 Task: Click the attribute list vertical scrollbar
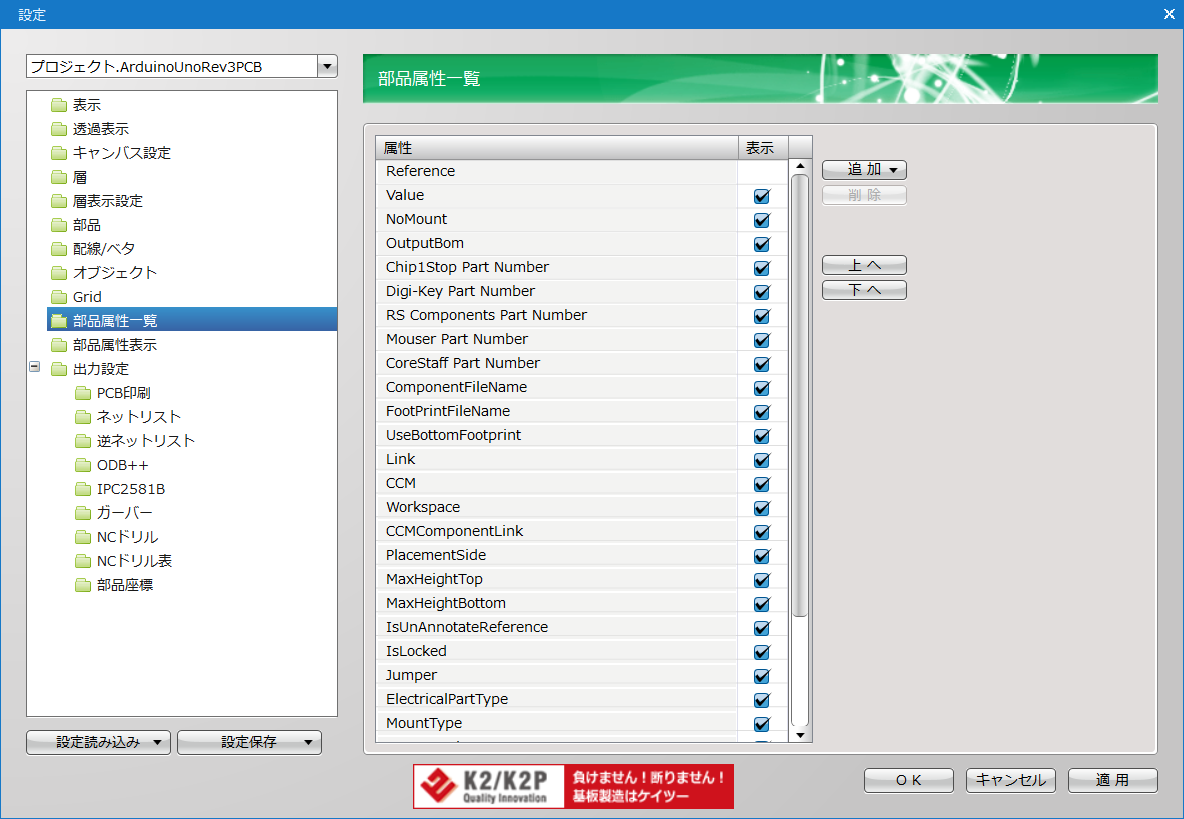click(799, 400)
